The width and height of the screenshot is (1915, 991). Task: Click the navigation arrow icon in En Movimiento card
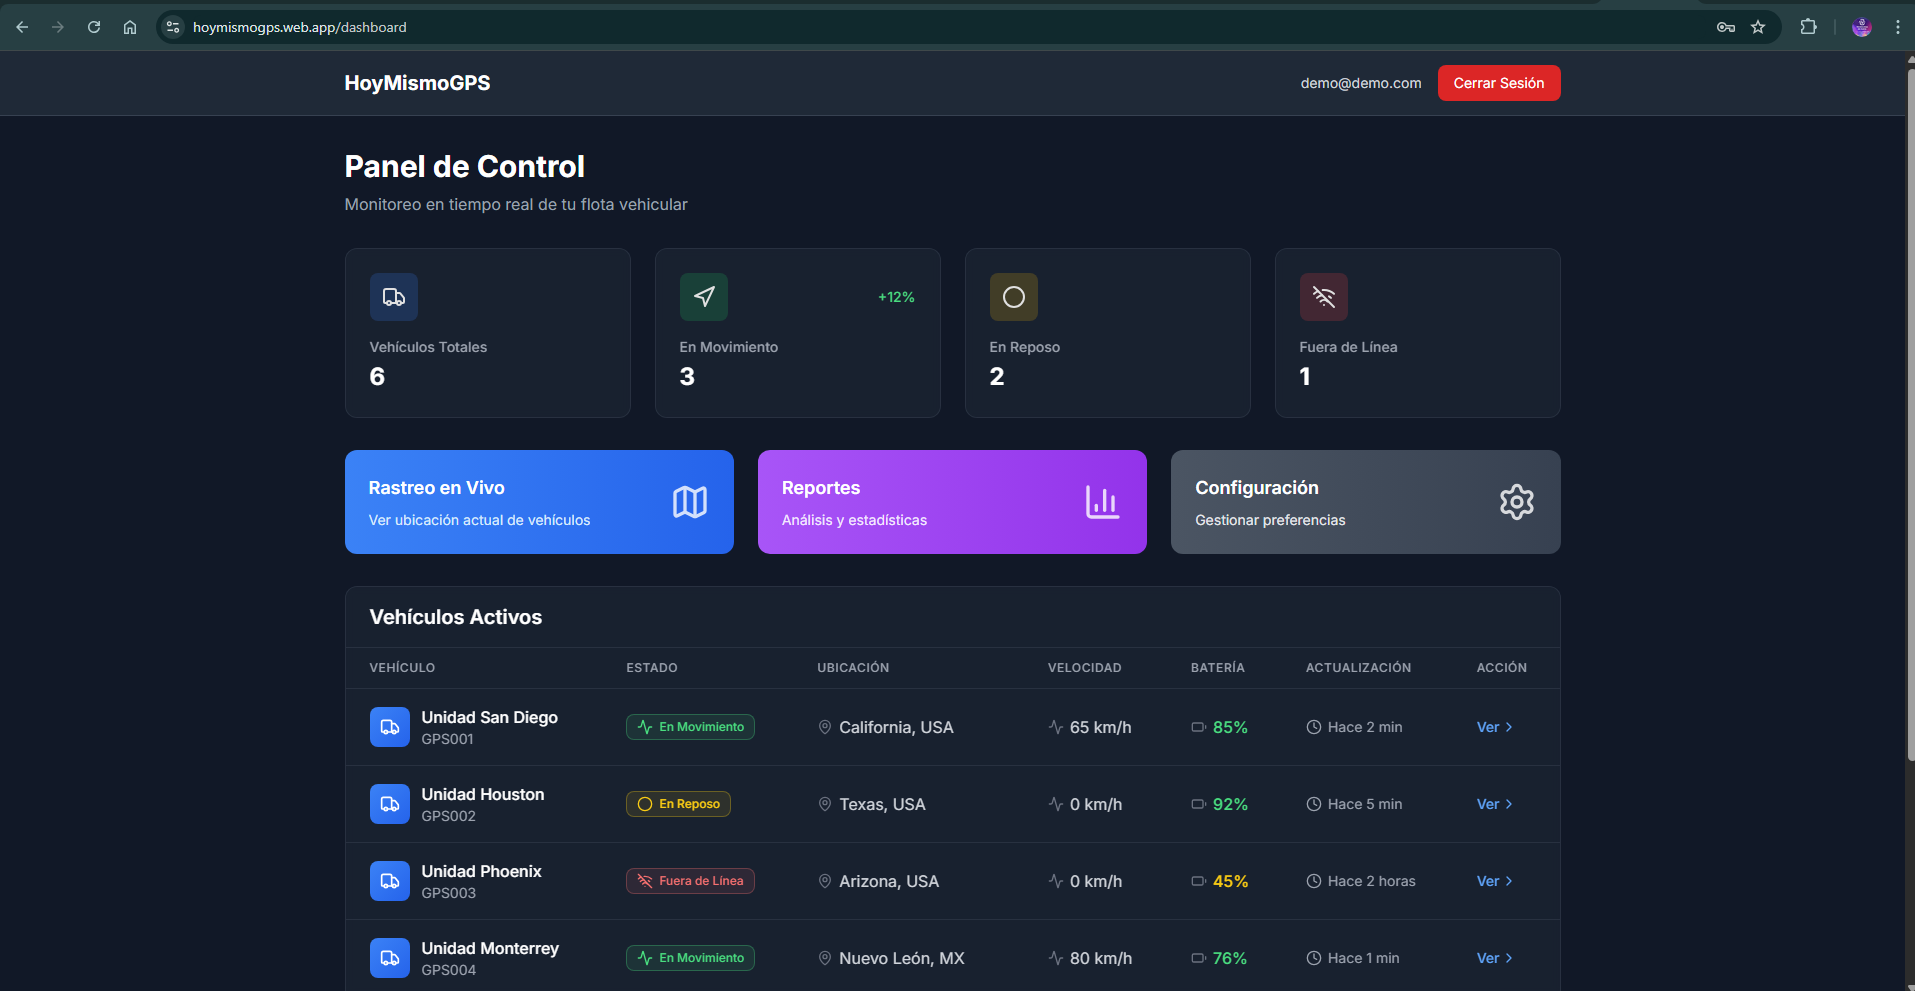[703, 297]
